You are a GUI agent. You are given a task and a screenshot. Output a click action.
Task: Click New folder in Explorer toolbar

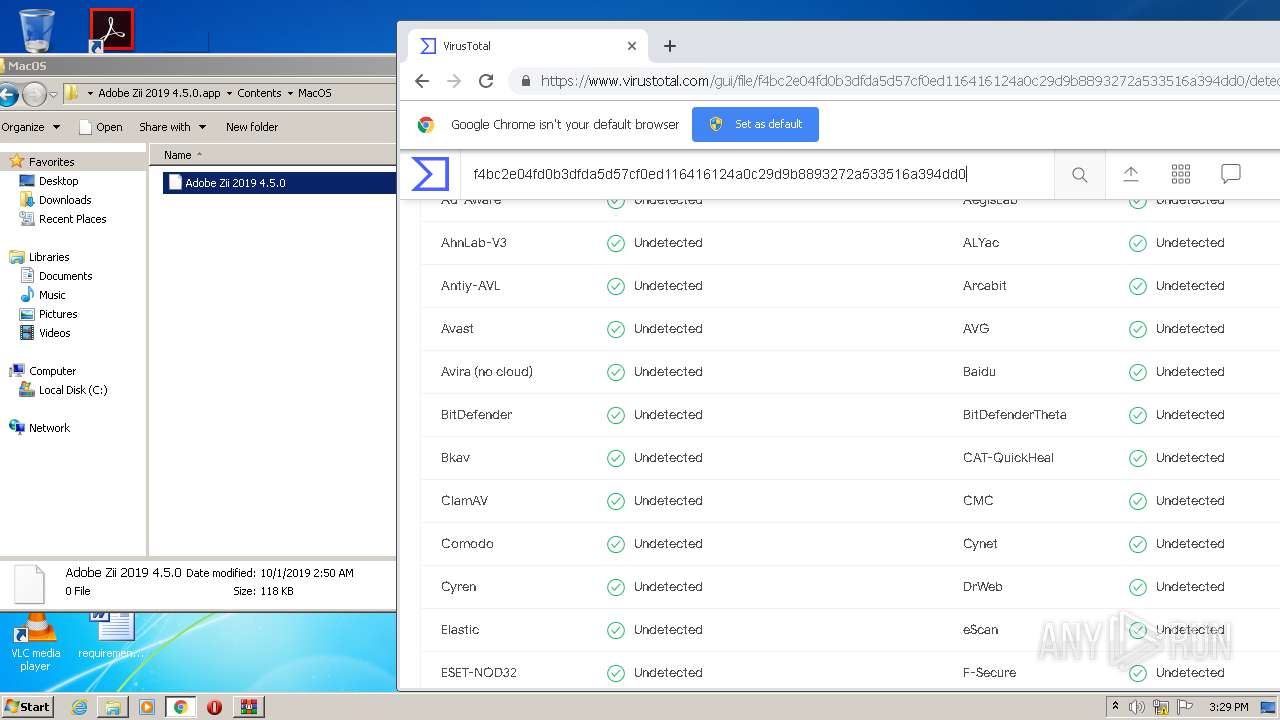[252, 127]
